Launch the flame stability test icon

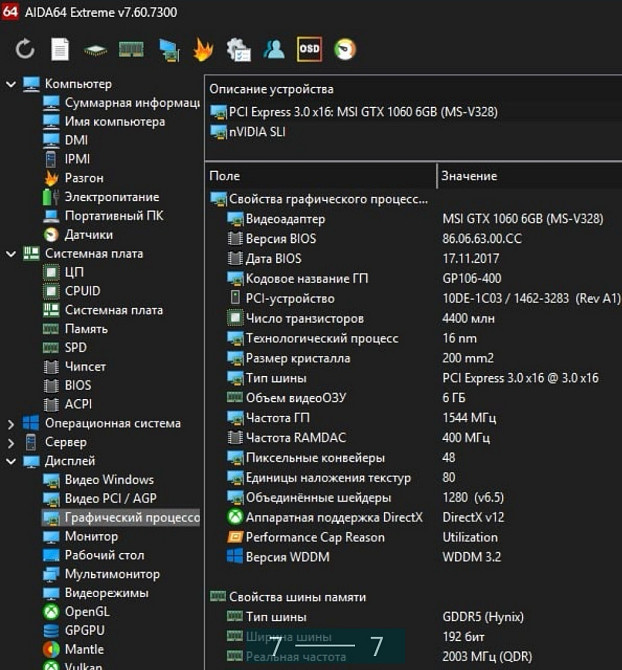pos(203,50)
